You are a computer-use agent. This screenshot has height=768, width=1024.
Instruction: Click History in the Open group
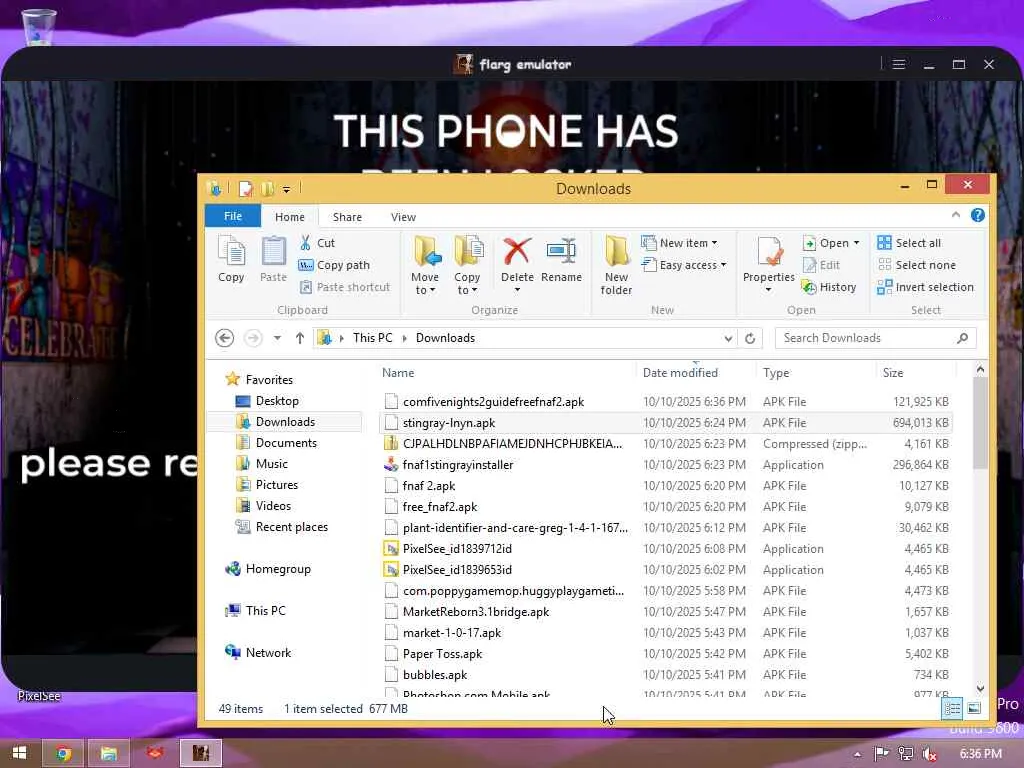(829, 287)
